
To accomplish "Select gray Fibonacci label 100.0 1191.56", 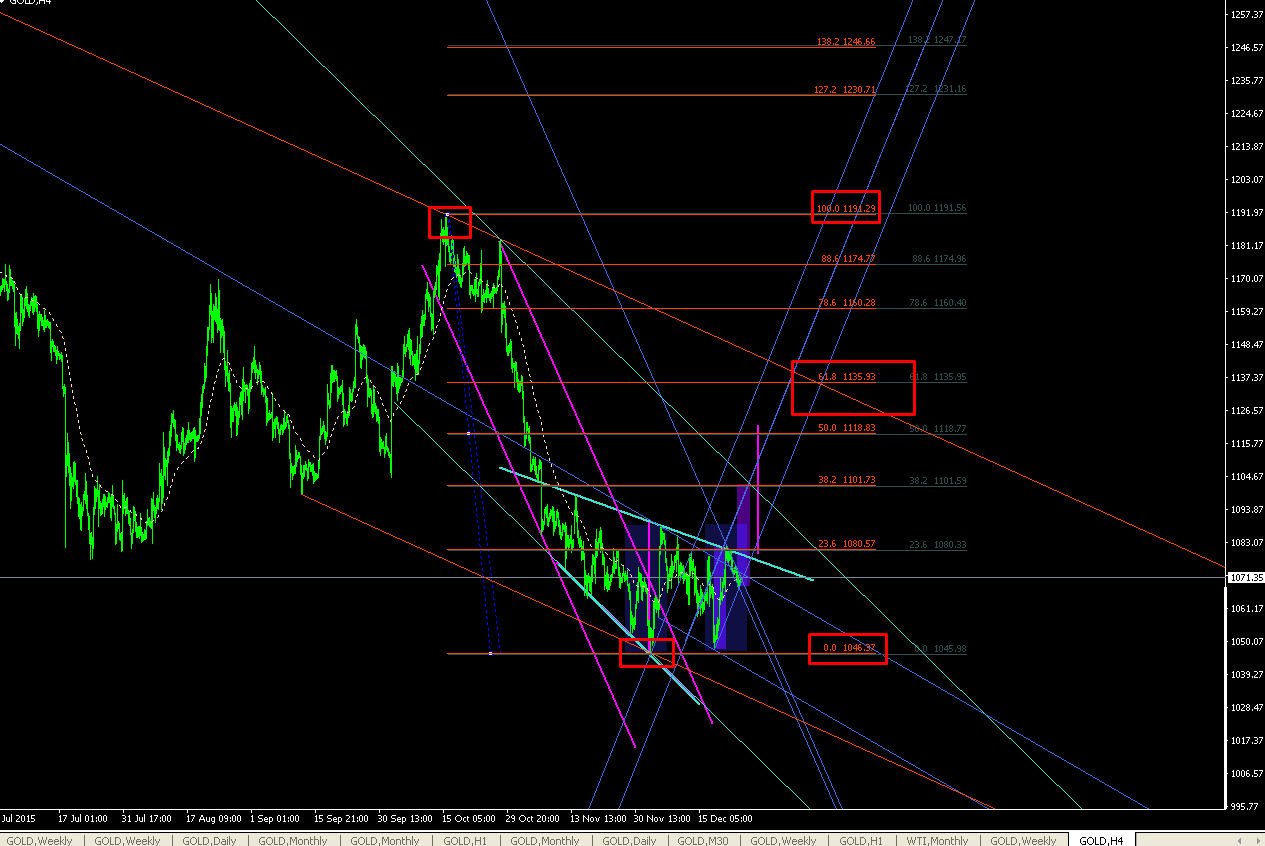I will coord(937,208).
